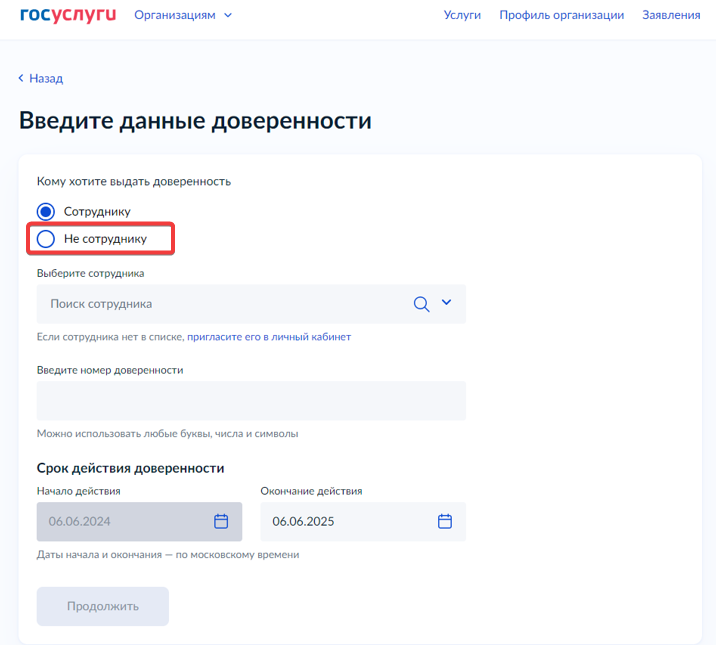Click the номер доверенности input field
716x645 pixels.
[x=251, y=401]
